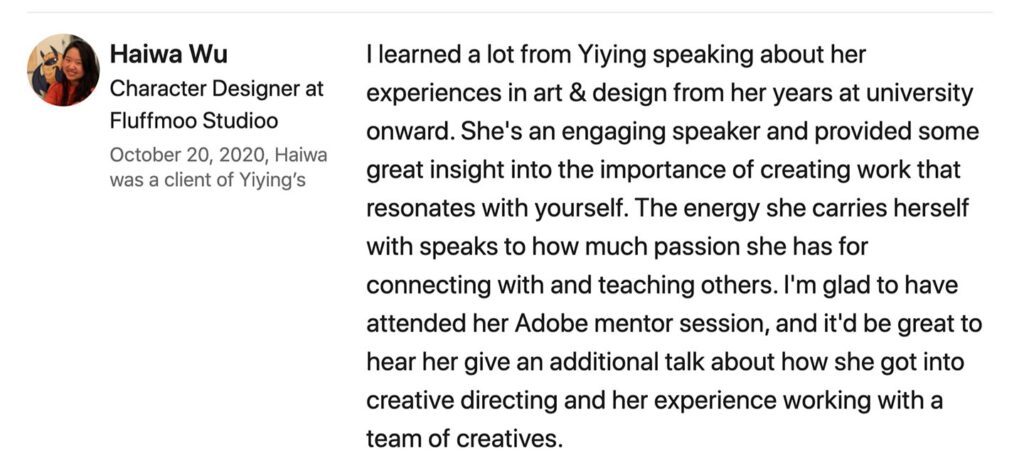Click the divider line above the recommendation

click(509, 12)
